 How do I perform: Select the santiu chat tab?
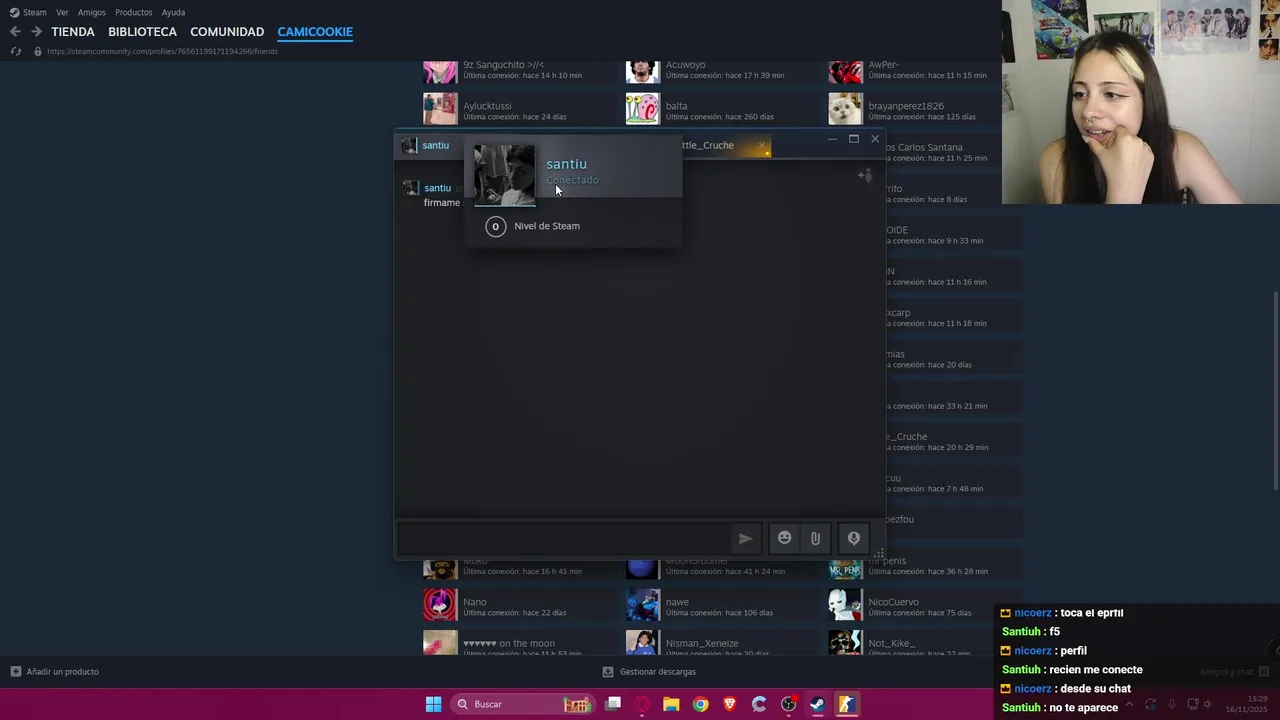tap(427, 145)
